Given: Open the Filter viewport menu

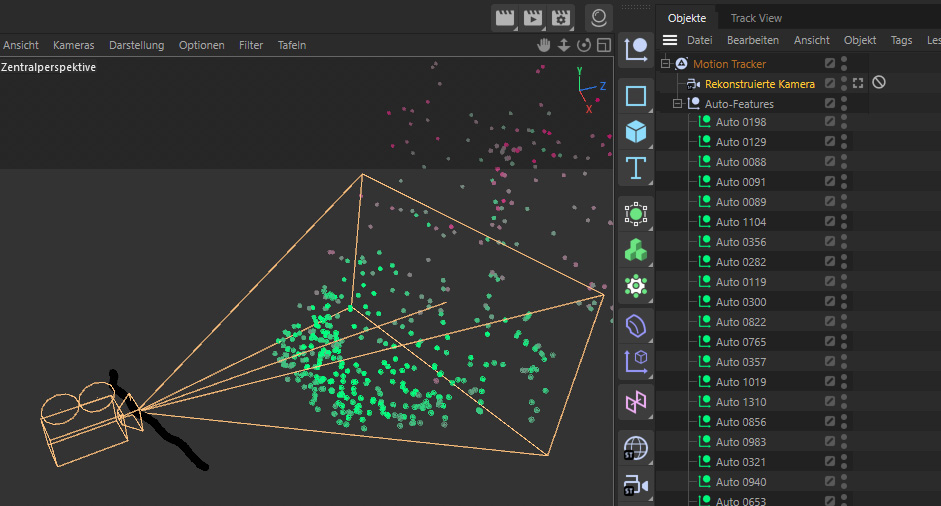Looking at the screenshot, I should tap(251, 45).
